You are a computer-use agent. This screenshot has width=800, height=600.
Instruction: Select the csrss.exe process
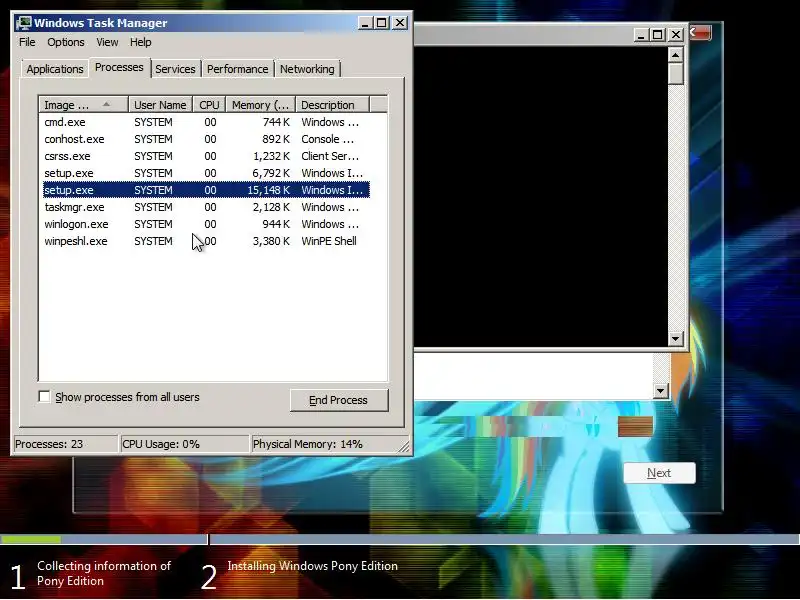pos(206,156)
